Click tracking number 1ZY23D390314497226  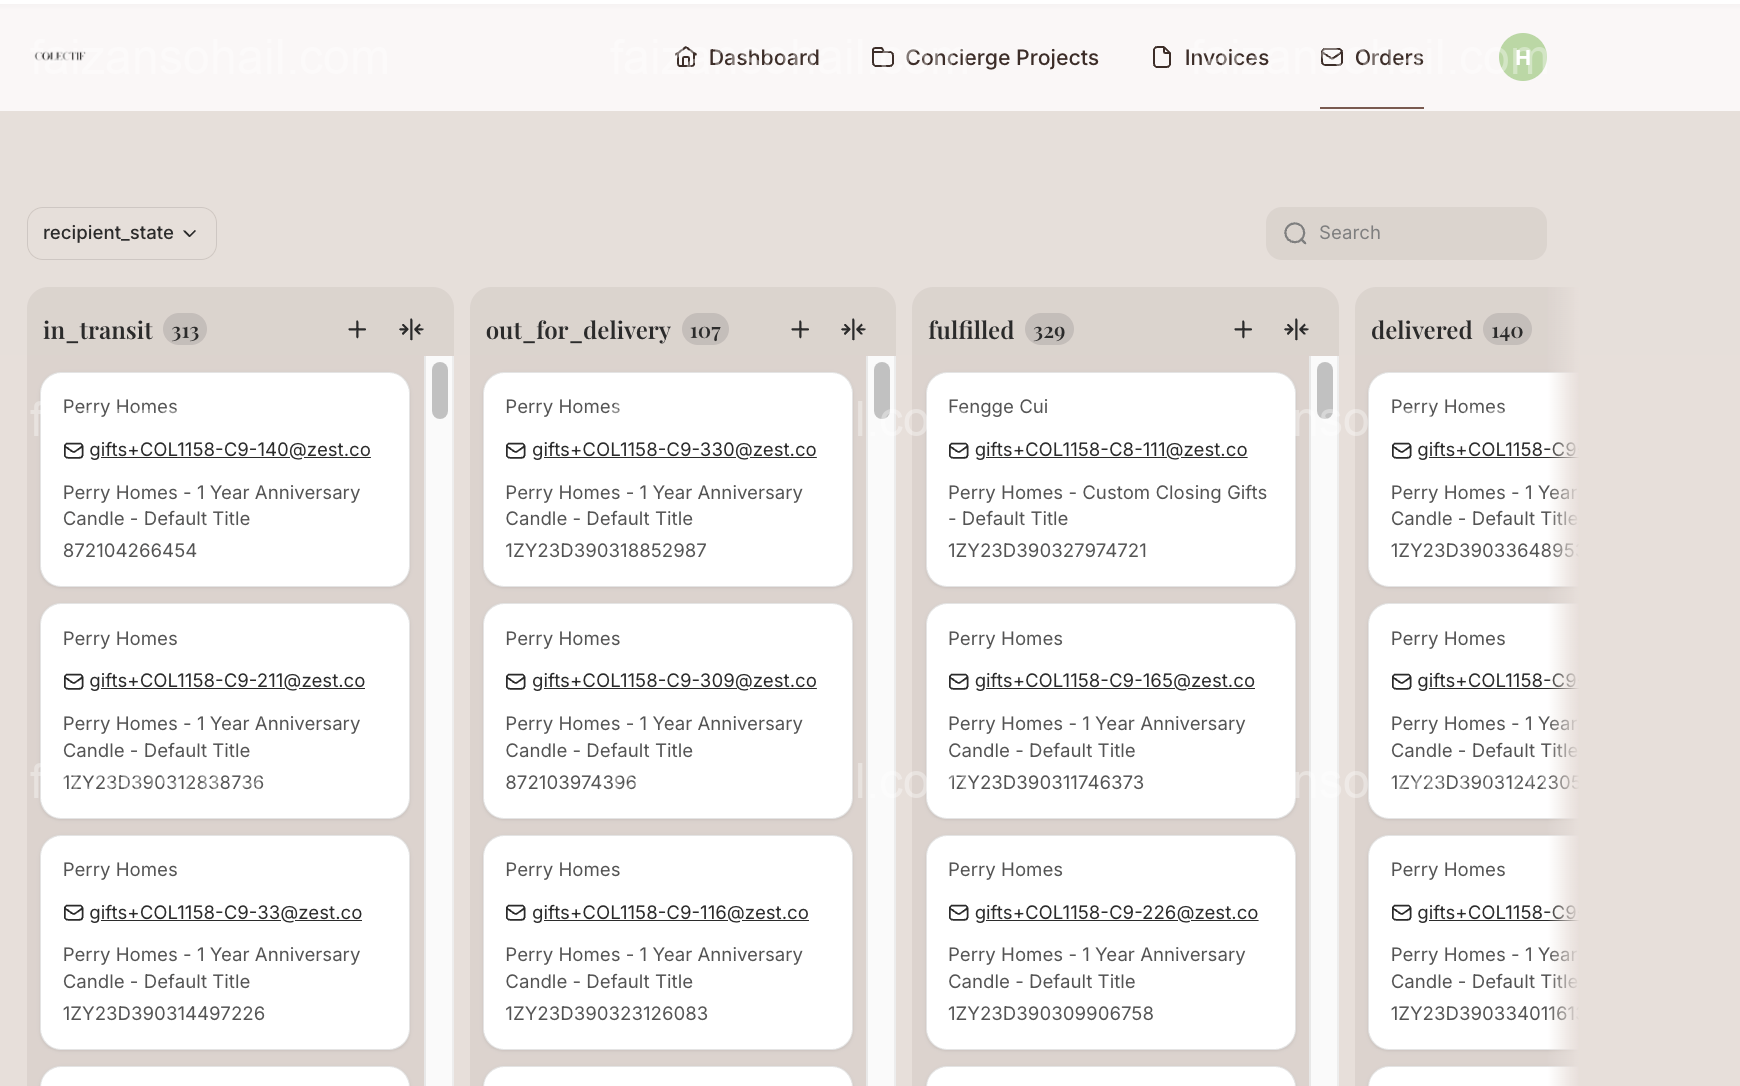coord(164,1014)
